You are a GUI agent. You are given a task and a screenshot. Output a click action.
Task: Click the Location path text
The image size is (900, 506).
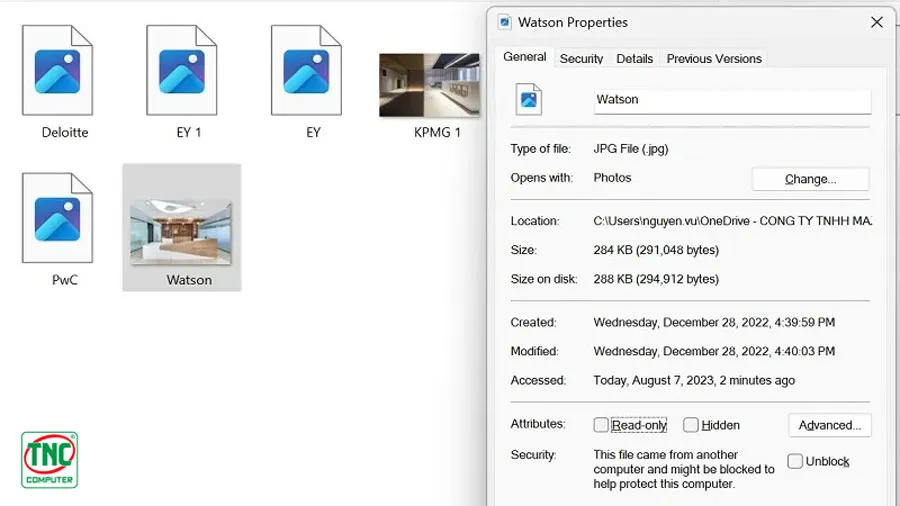[x=732, y=221]
